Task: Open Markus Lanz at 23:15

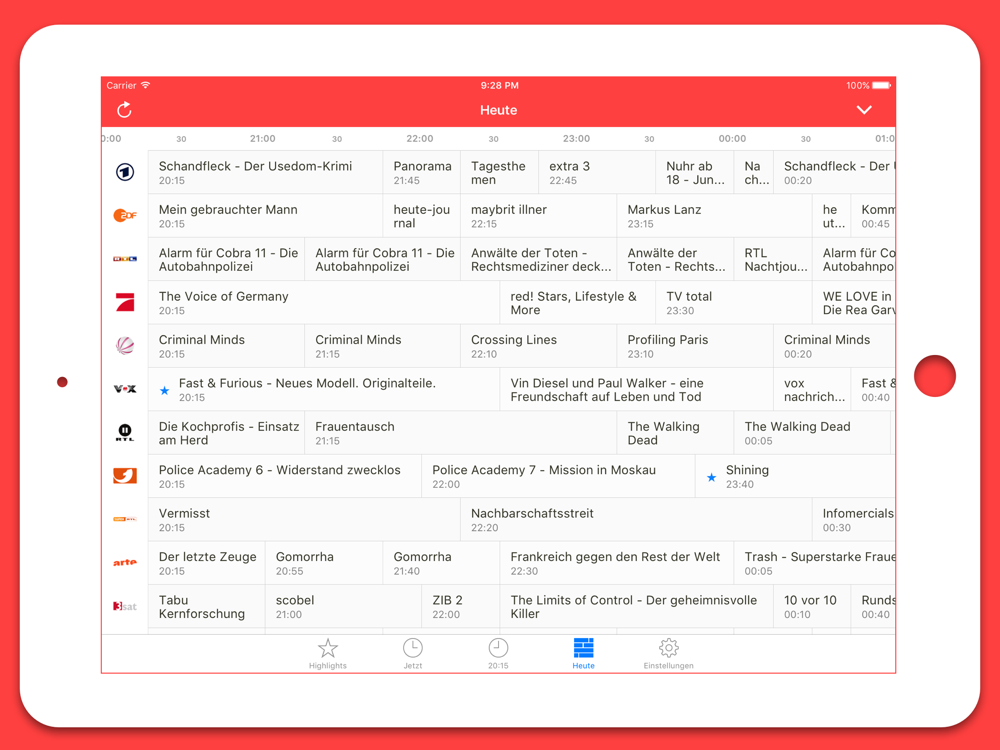Action: [715, 216]
